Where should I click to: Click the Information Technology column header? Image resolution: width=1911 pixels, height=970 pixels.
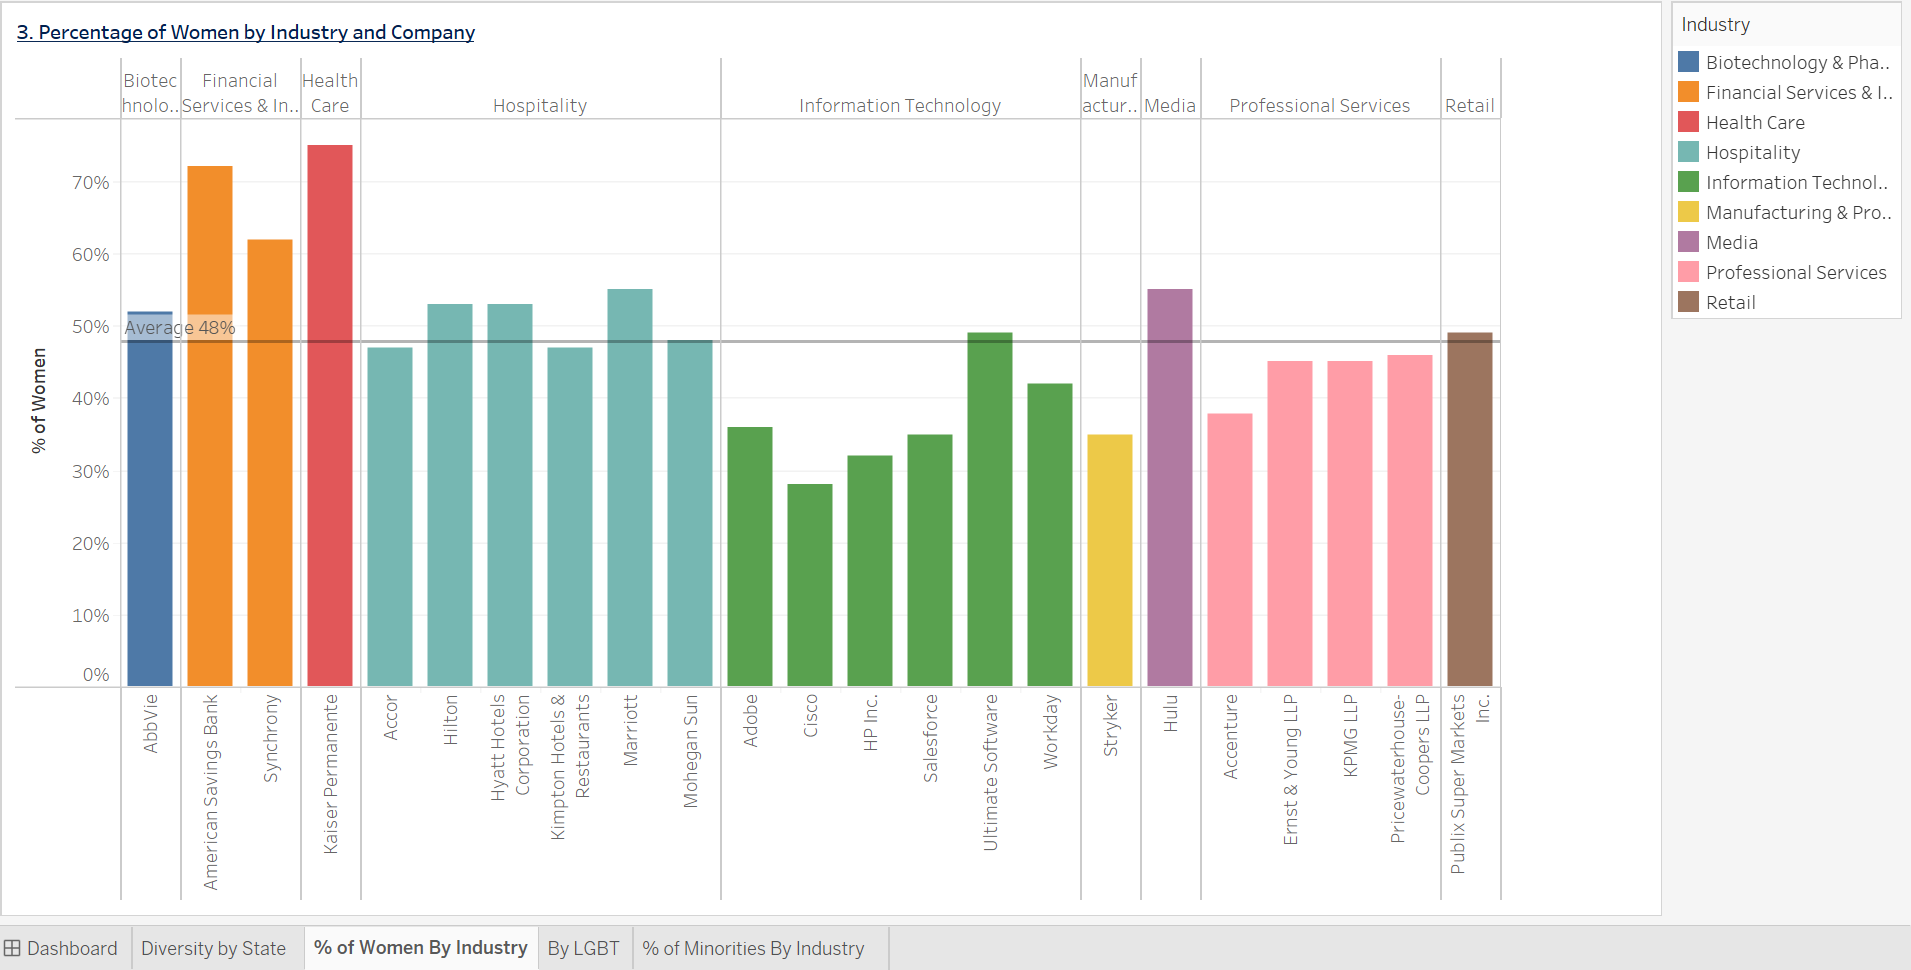(900, 105)
